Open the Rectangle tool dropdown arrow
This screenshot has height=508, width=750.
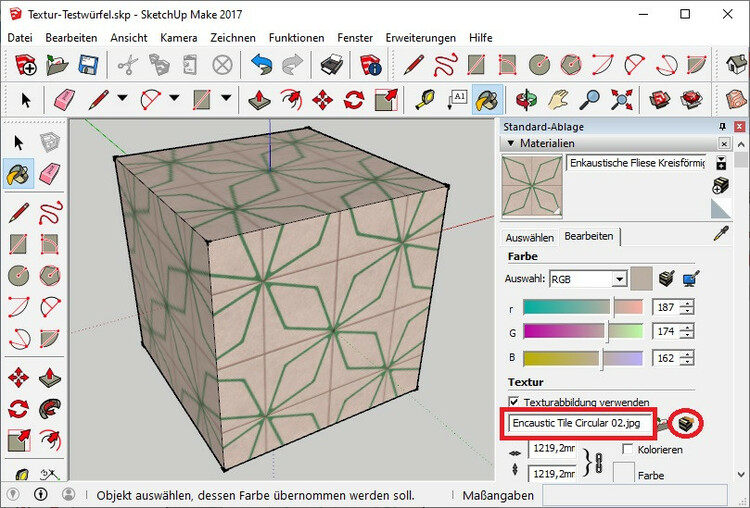(x=226, y=99)
